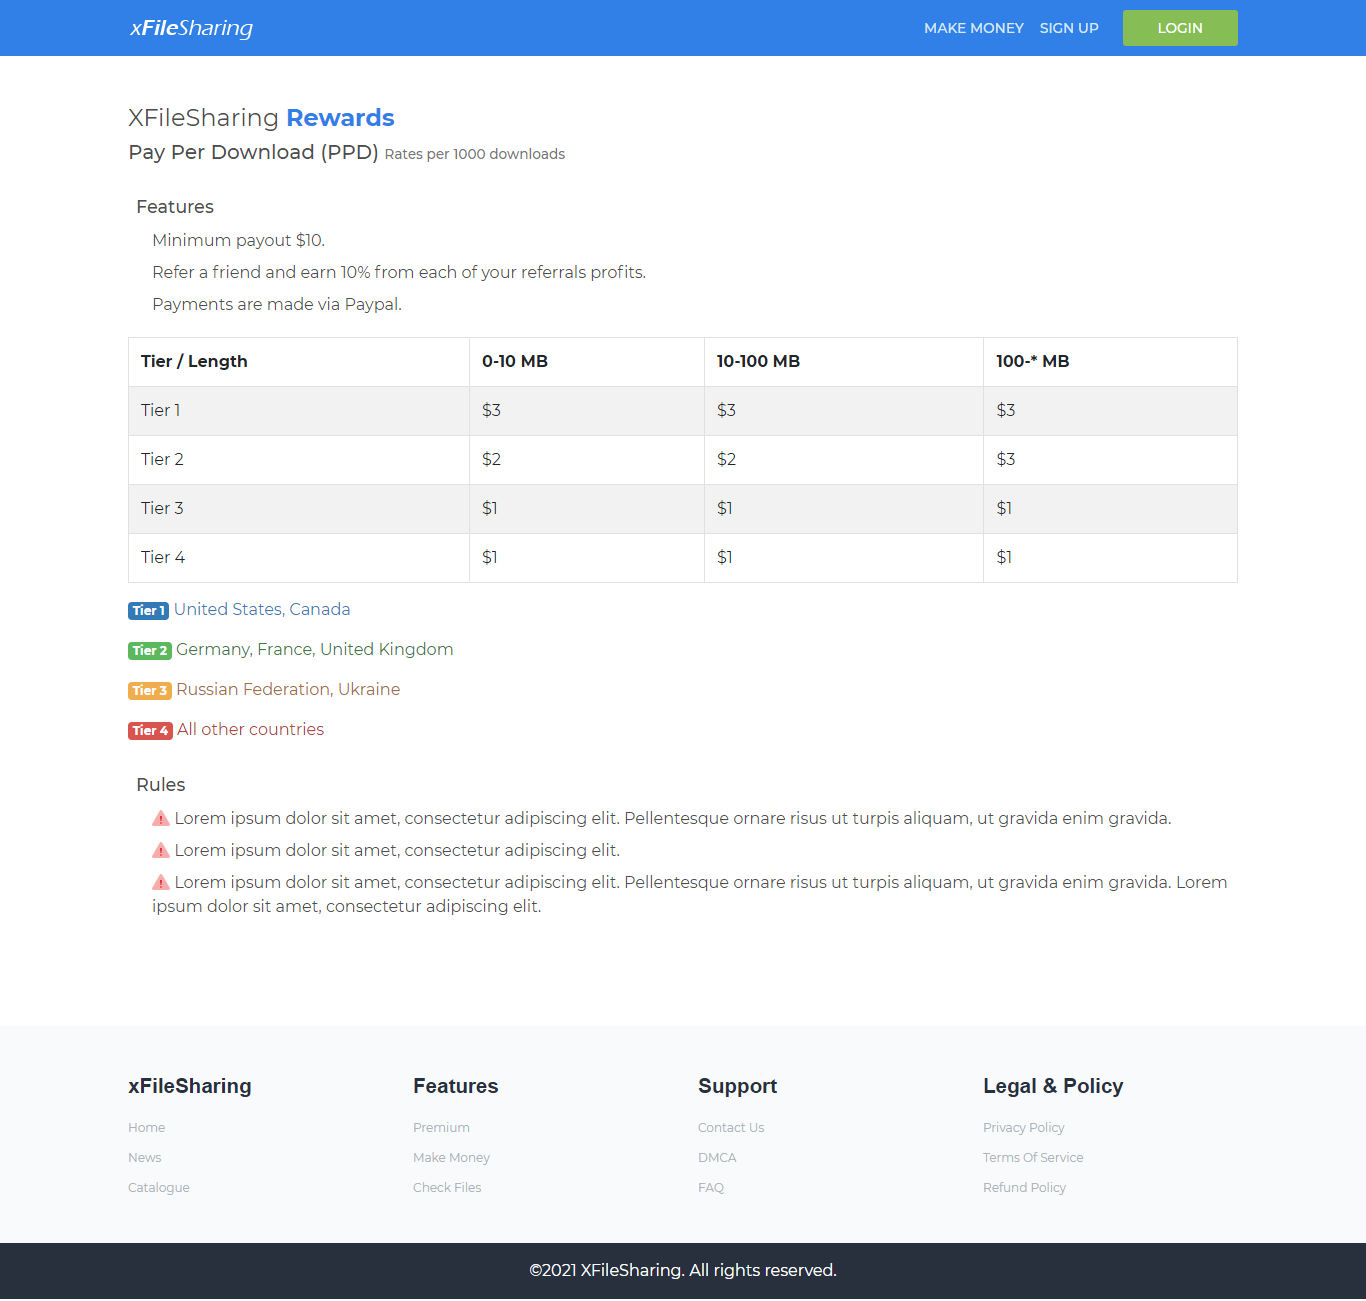Image resolution: width=1366 pixels, height=1301 pixels.
Task: Click the 'XFileSharing Rewards' heading
Action: pos(261,118)
